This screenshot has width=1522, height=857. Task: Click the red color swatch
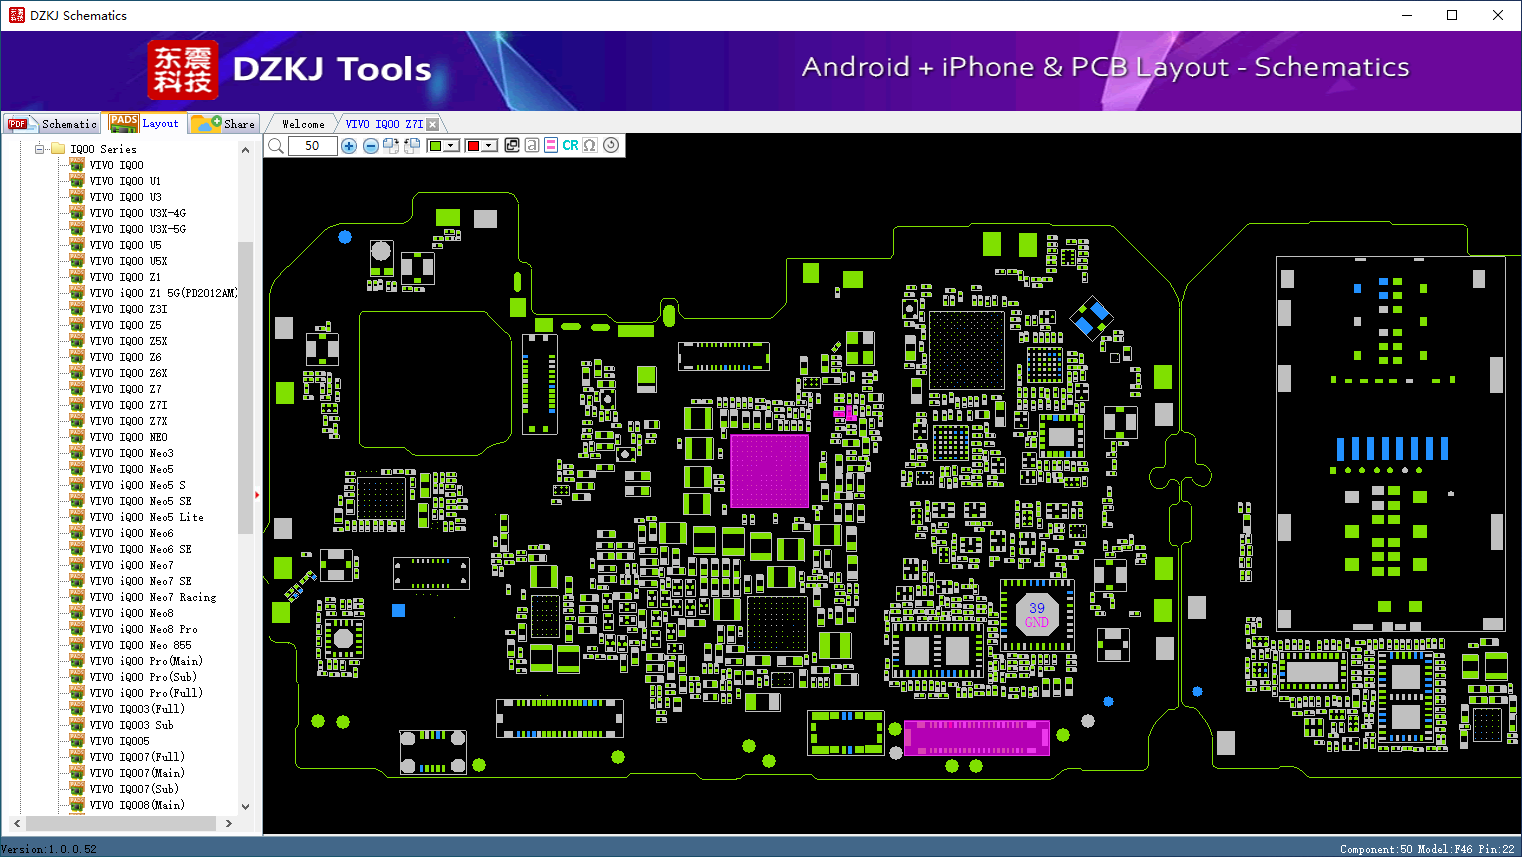pos(473,146)
